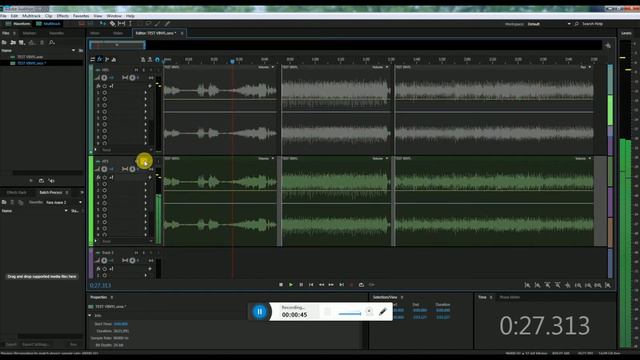Viewport: 640px width, 360px height.
Task: Click the Pause transport button
Action: pyautogui.click(x=301, y=284)
